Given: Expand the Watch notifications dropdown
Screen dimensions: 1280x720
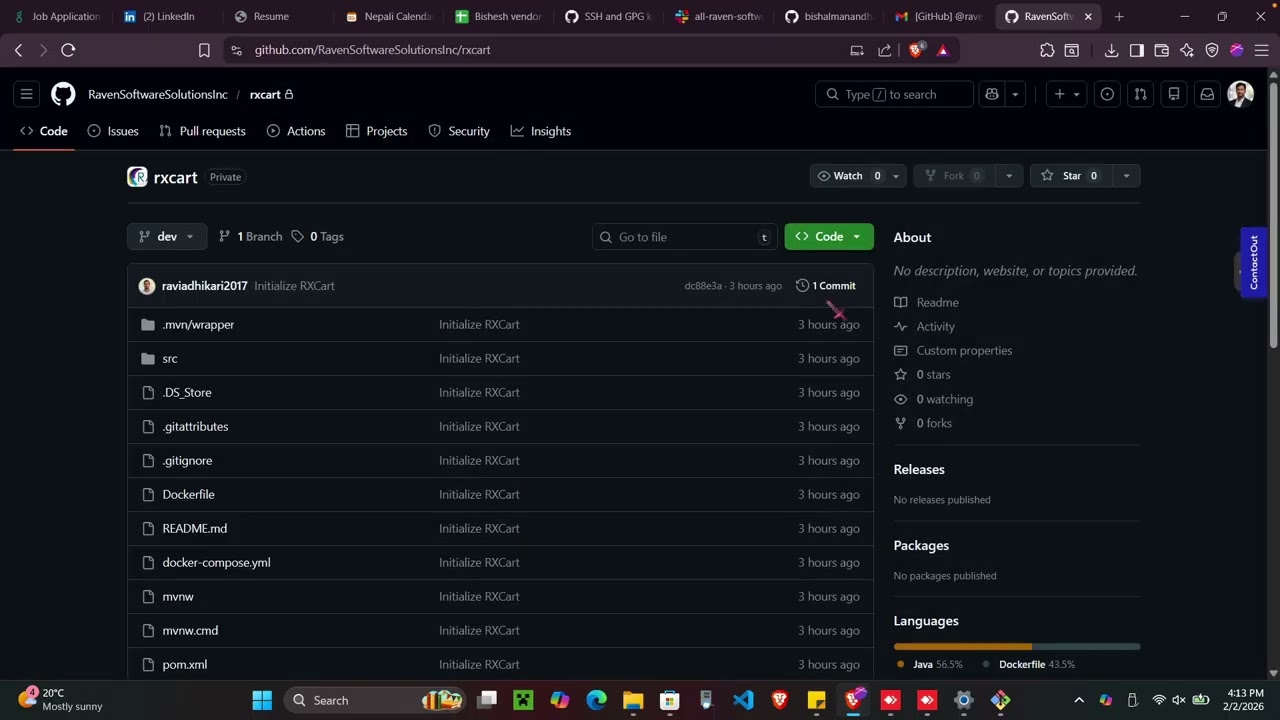Looking at the screenshot, I should 896,176.
